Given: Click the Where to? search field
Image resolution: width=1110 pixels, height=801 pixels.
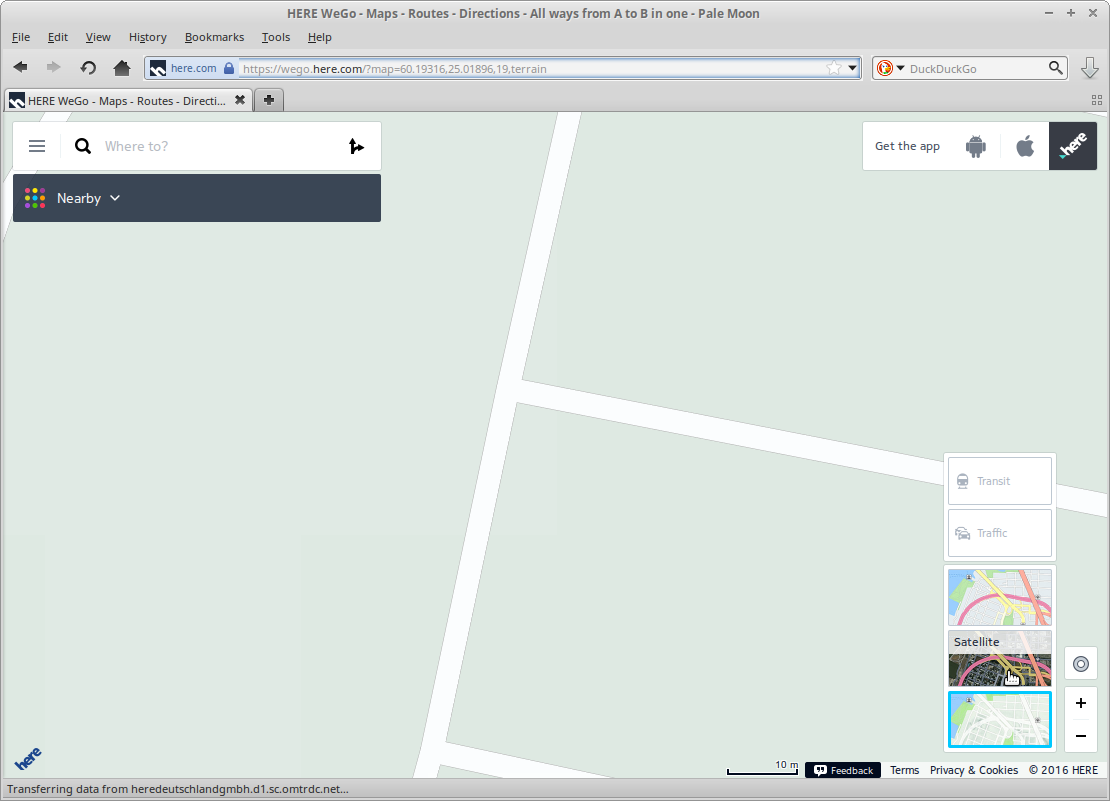Looking at the screenshot, I should (x=219, y=146).
